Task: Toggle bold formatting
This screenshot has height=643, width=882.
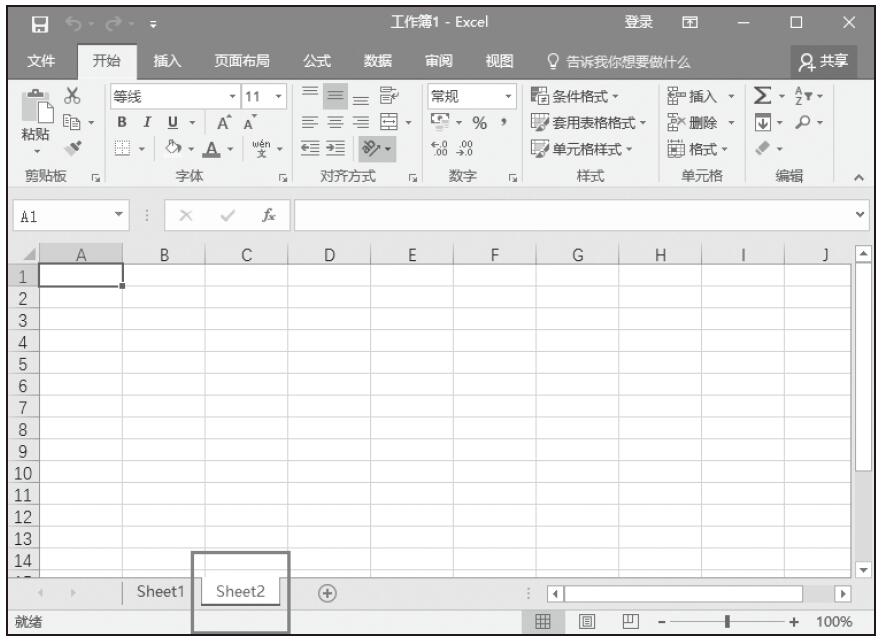Action: tap(122, 124)
